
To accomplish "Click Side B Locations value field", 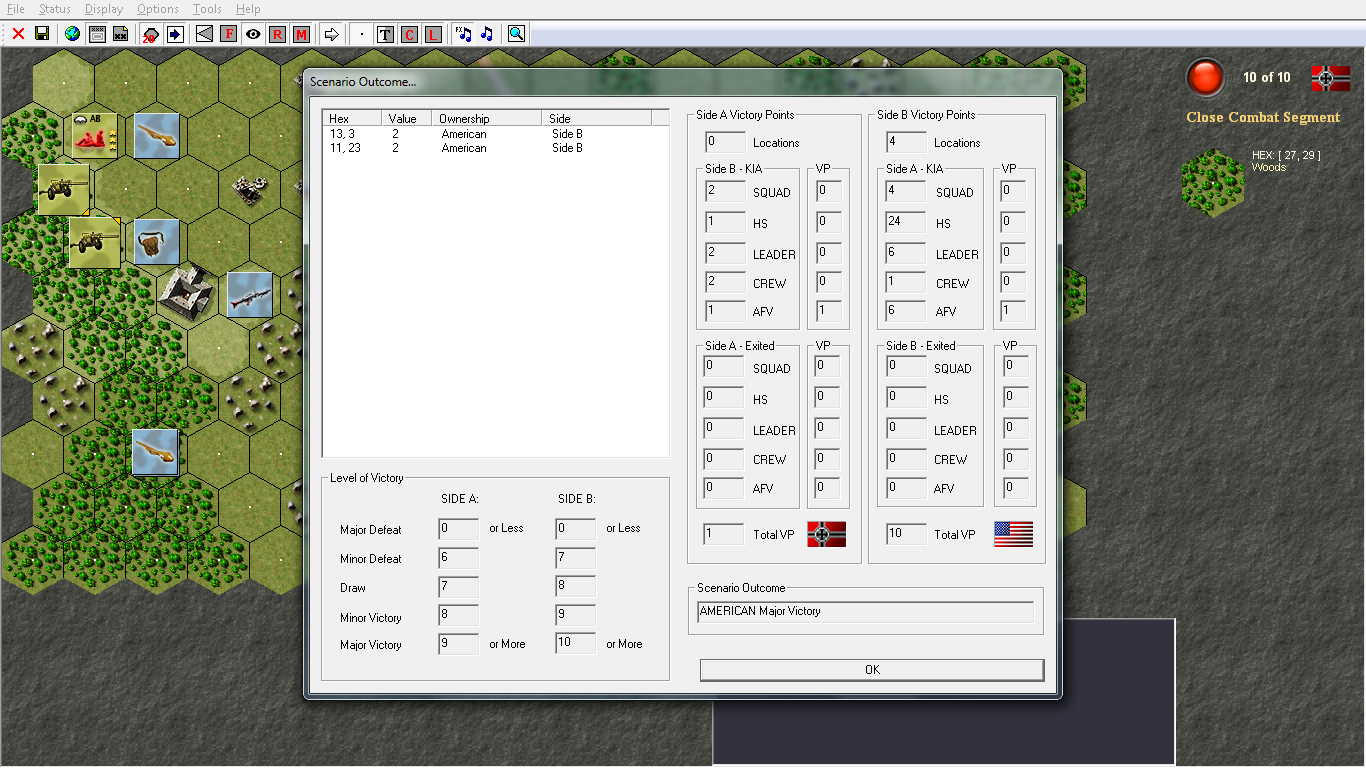I will tap(906, 142).
